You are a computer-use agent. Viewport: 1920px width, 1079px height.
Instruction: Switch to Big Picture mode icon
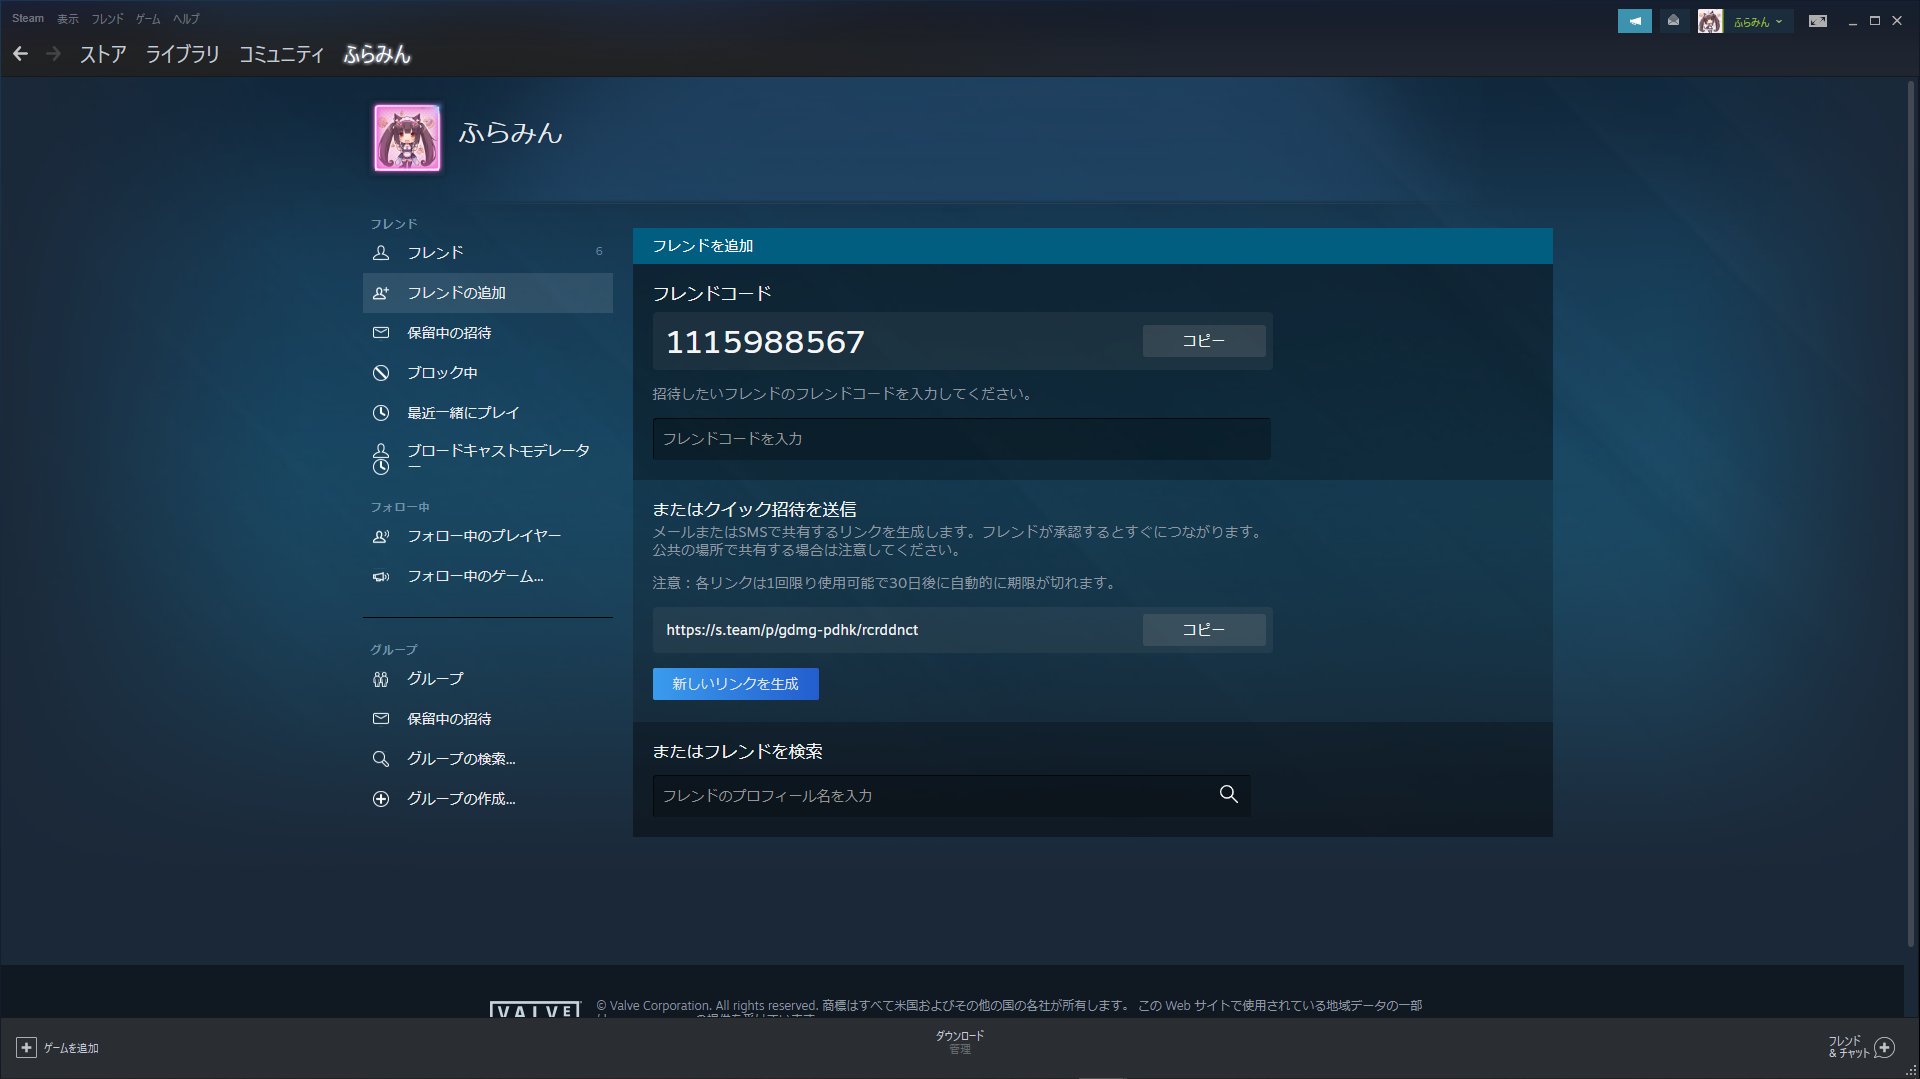tap(1818, 21)
